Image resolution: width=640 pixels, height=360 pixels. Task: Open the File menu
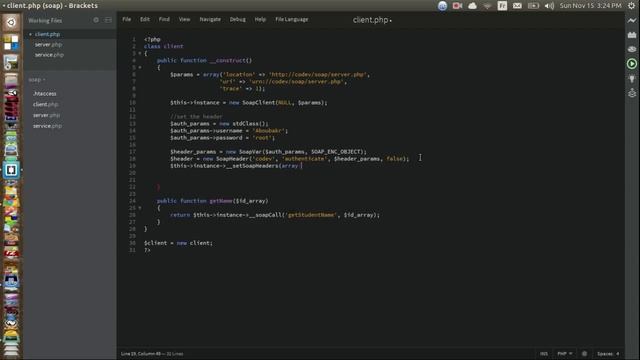[127, 19]
